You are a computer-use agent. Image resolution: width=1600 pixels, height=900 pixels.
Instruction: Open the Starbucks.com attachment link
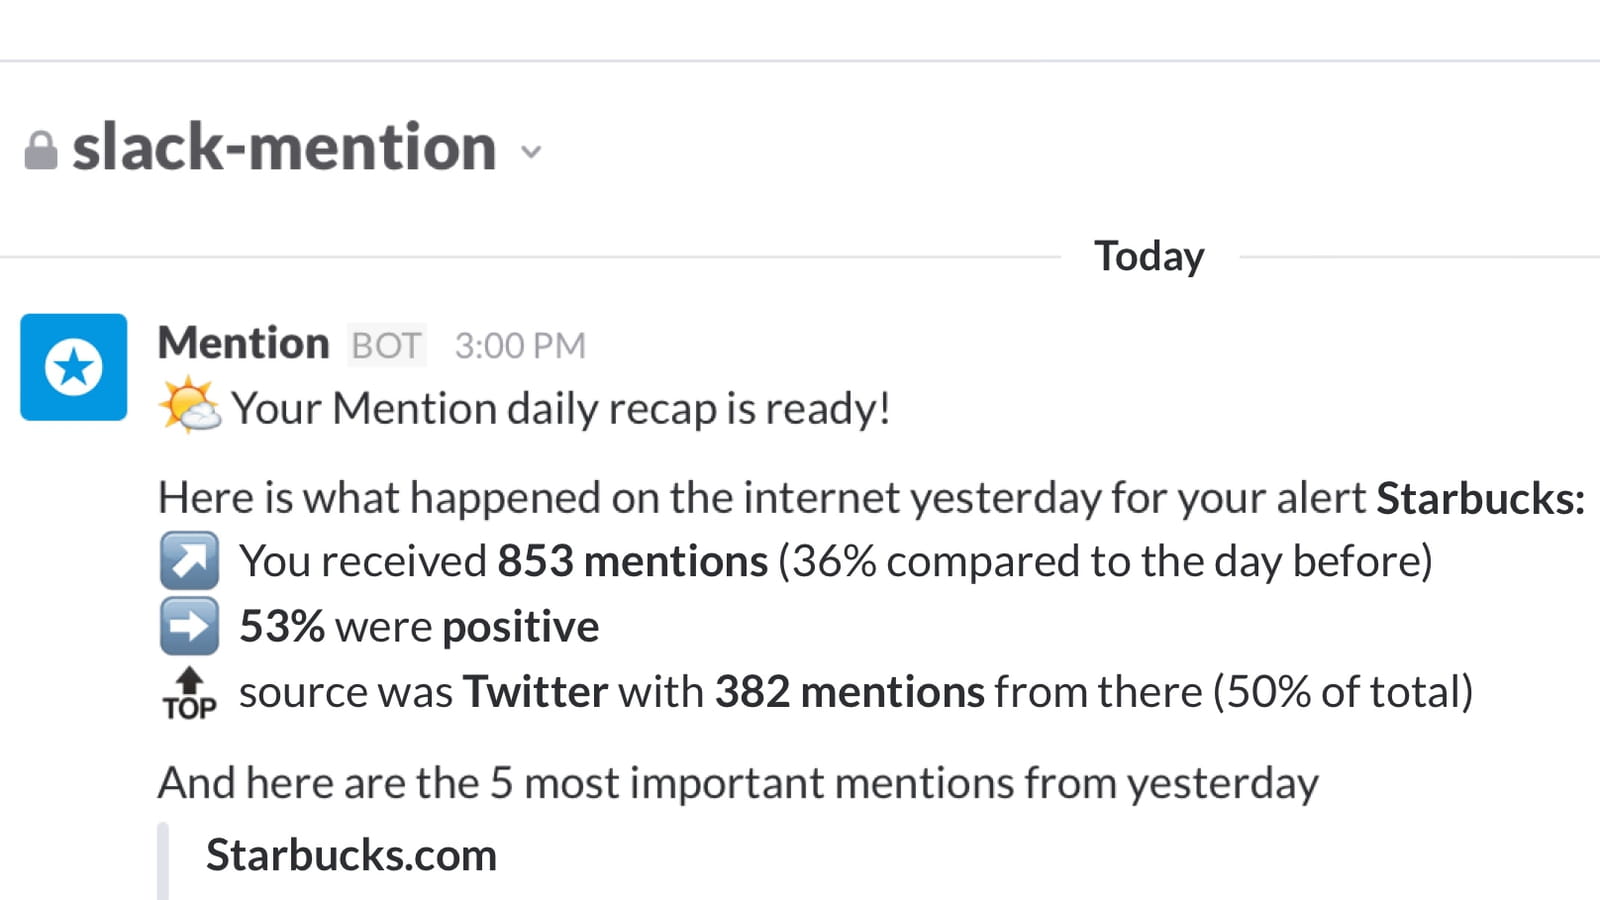(x=351, y=855)
